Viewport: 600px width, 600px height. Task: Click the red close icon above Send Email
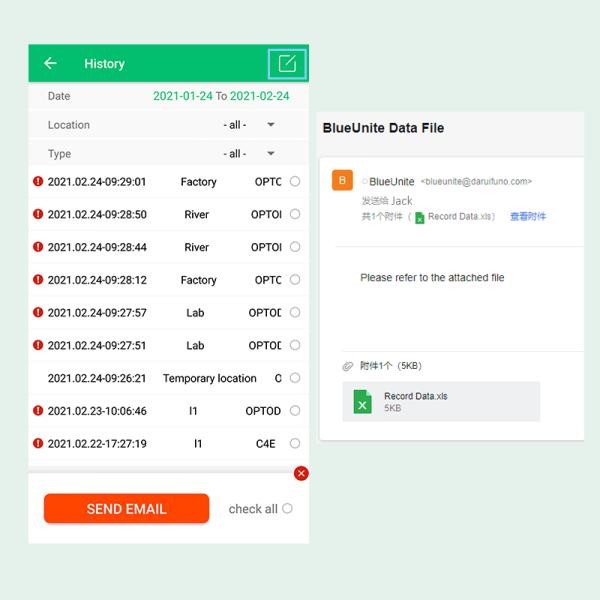click(x=301, y=473)
